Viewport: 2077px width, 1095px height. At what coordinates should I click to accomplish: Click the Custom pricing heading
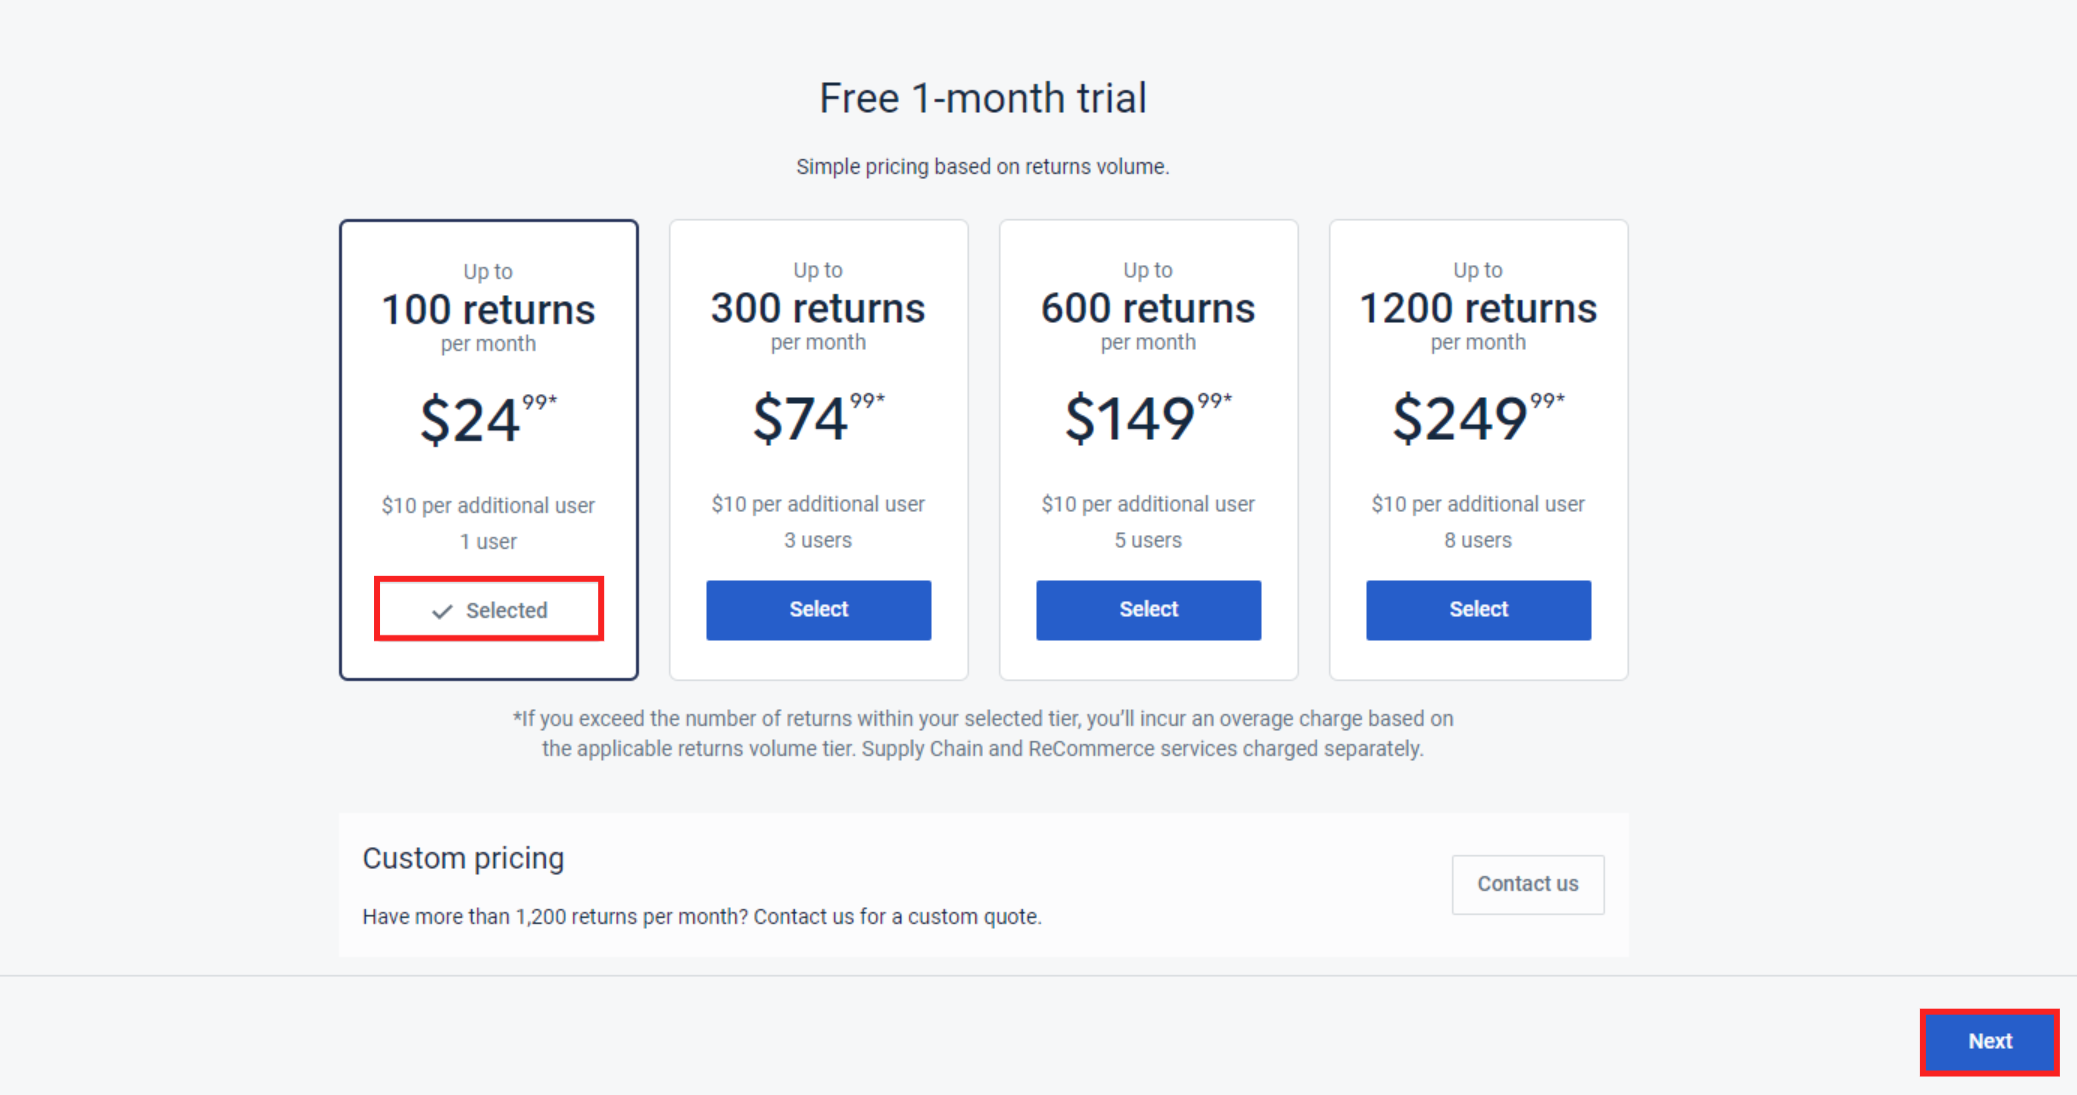coord(463,858)
